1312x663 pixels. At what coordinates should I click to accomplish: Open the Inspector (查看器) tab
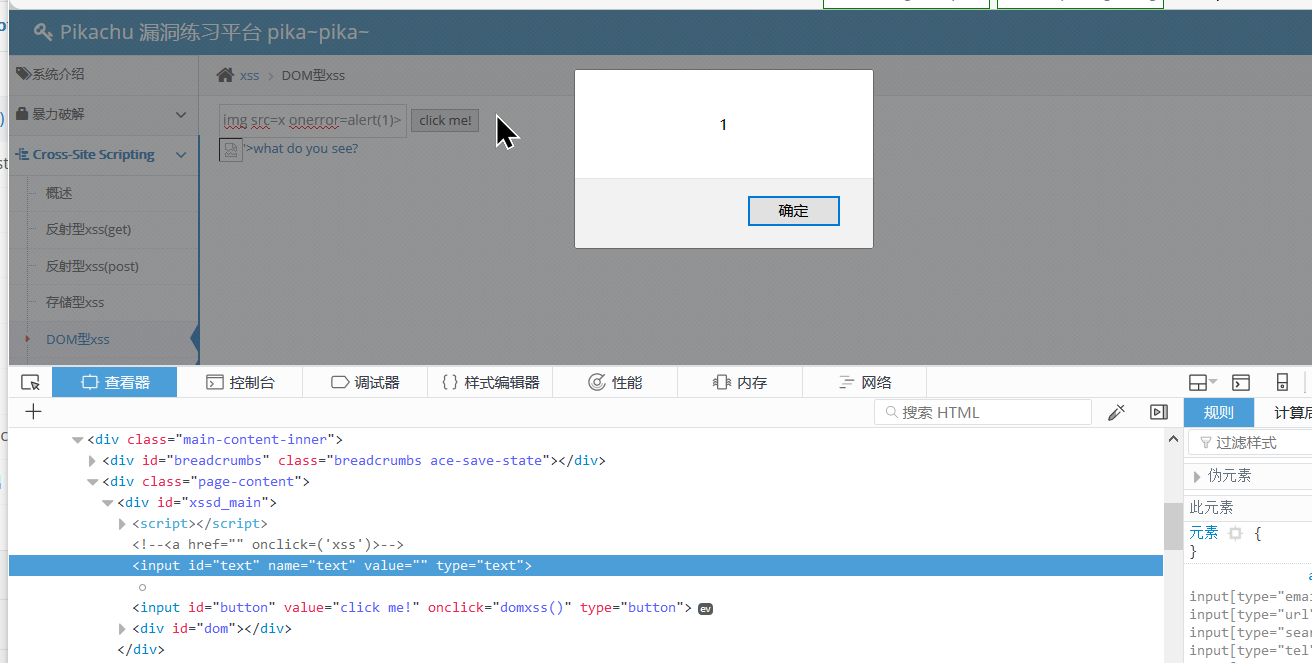pyautogui.click(x=114, y=382)
